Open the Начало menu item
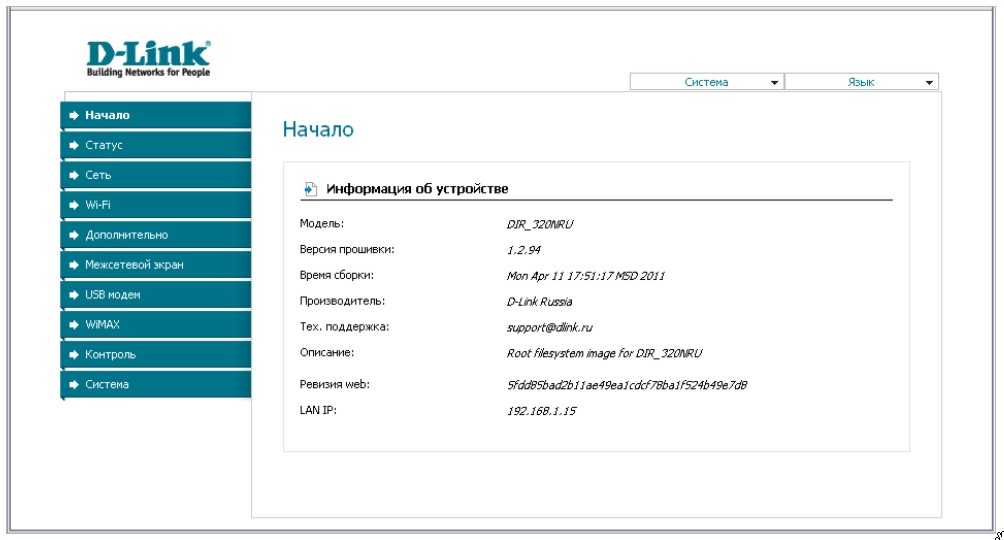 [x=156, y=115]
